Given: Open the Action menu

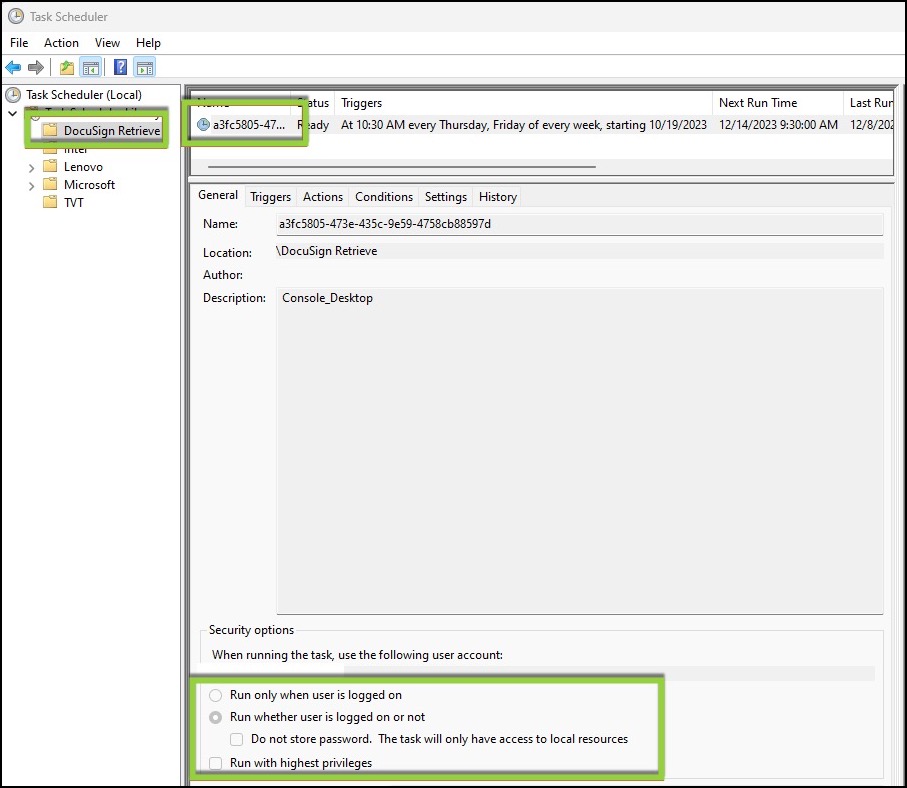Looking at the screenshot, I should [x=61, y=43].
